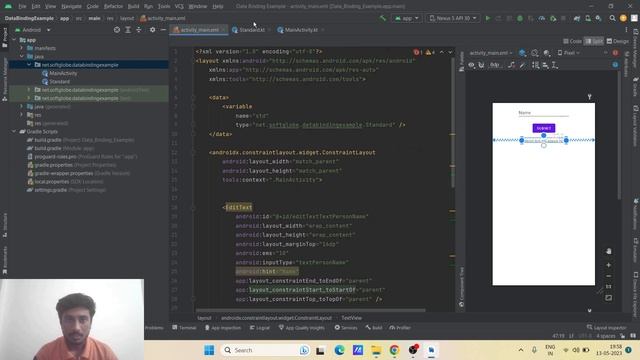
Task: Select the Submit button in design preview
Action: pyautogui.click(x=544, y=128)
